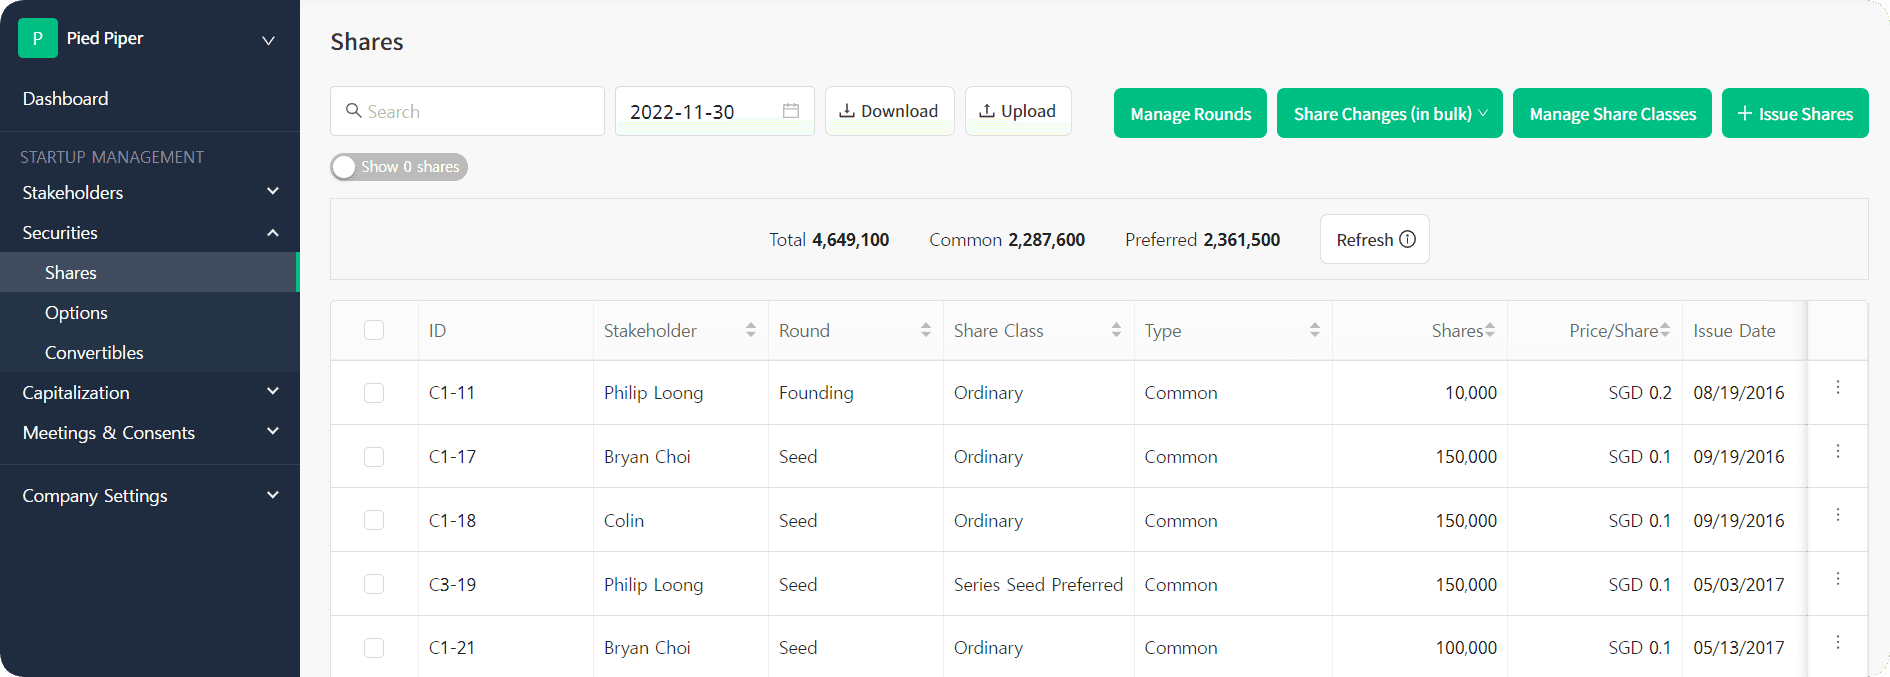Sort by Shares column arrows

coord(1490,330)
